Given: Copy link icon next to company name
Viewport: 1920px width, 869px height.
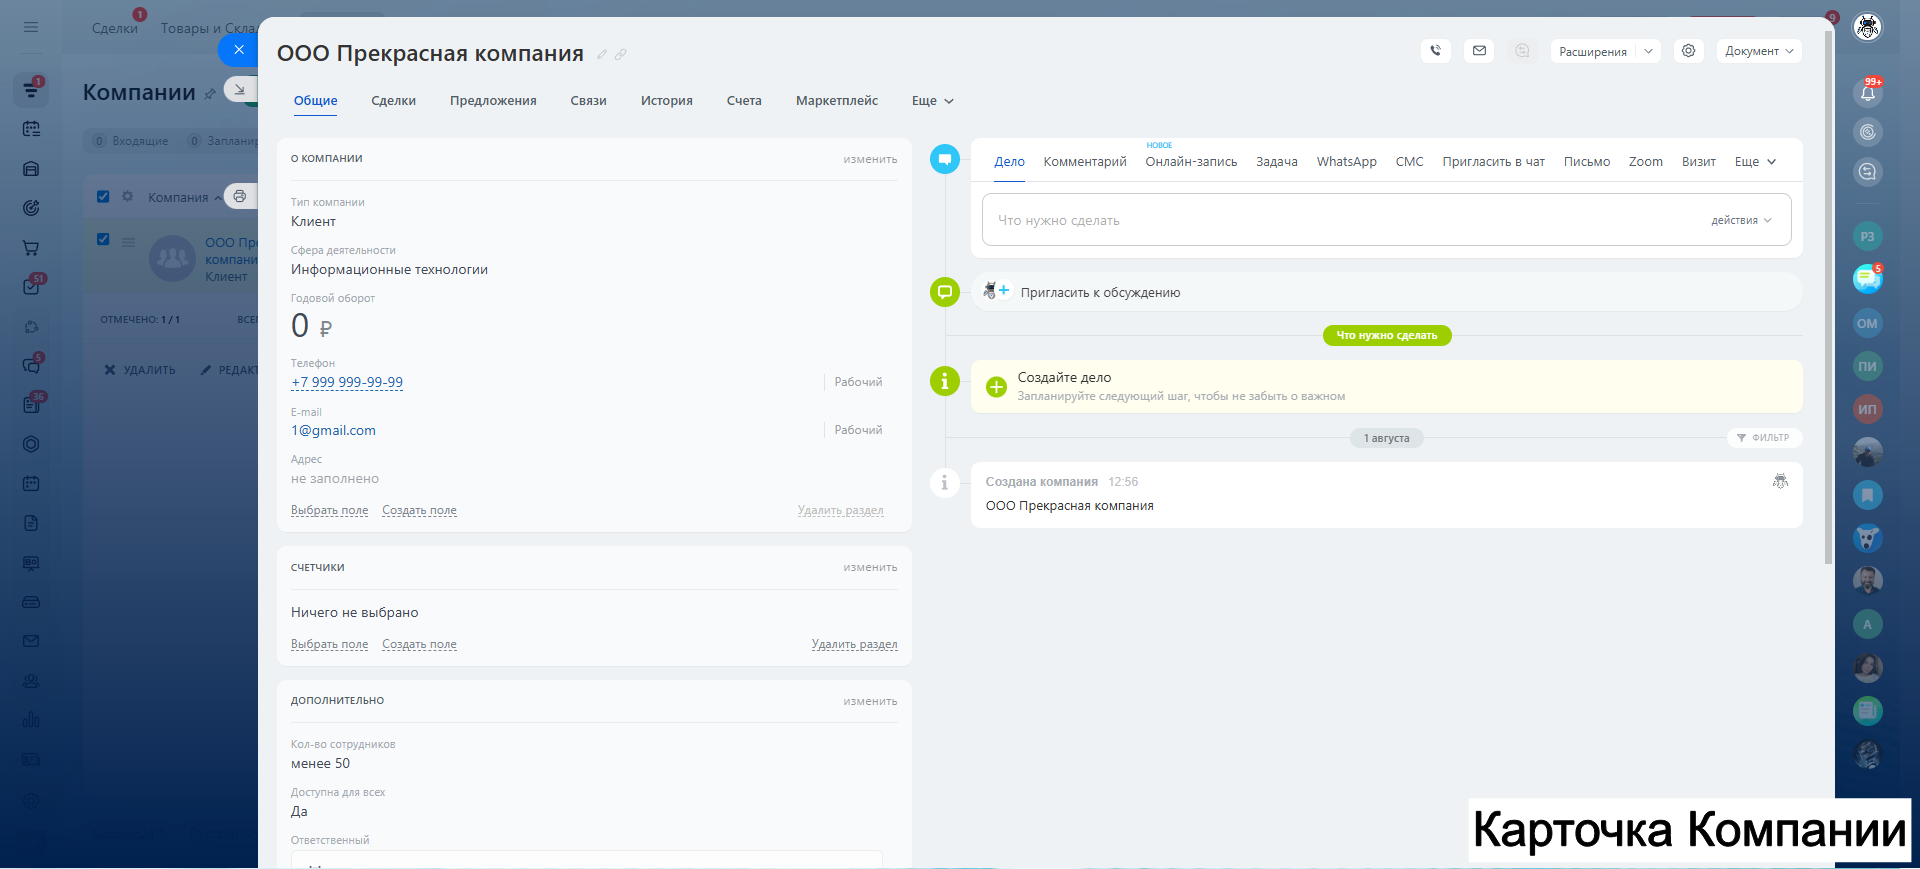Looking at the screenshot, I should [x=621, y=55].
